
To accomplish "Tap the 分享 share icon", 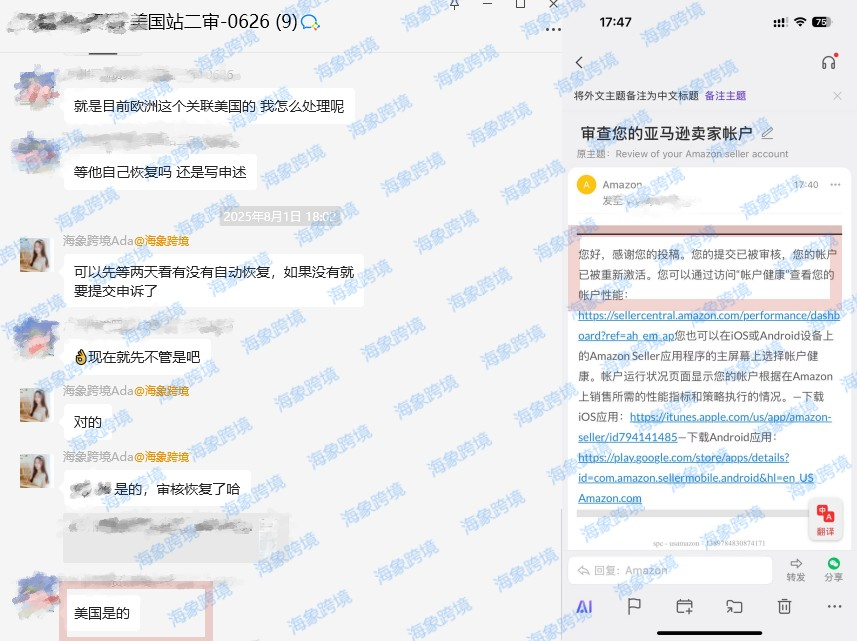I will (833, 570).
